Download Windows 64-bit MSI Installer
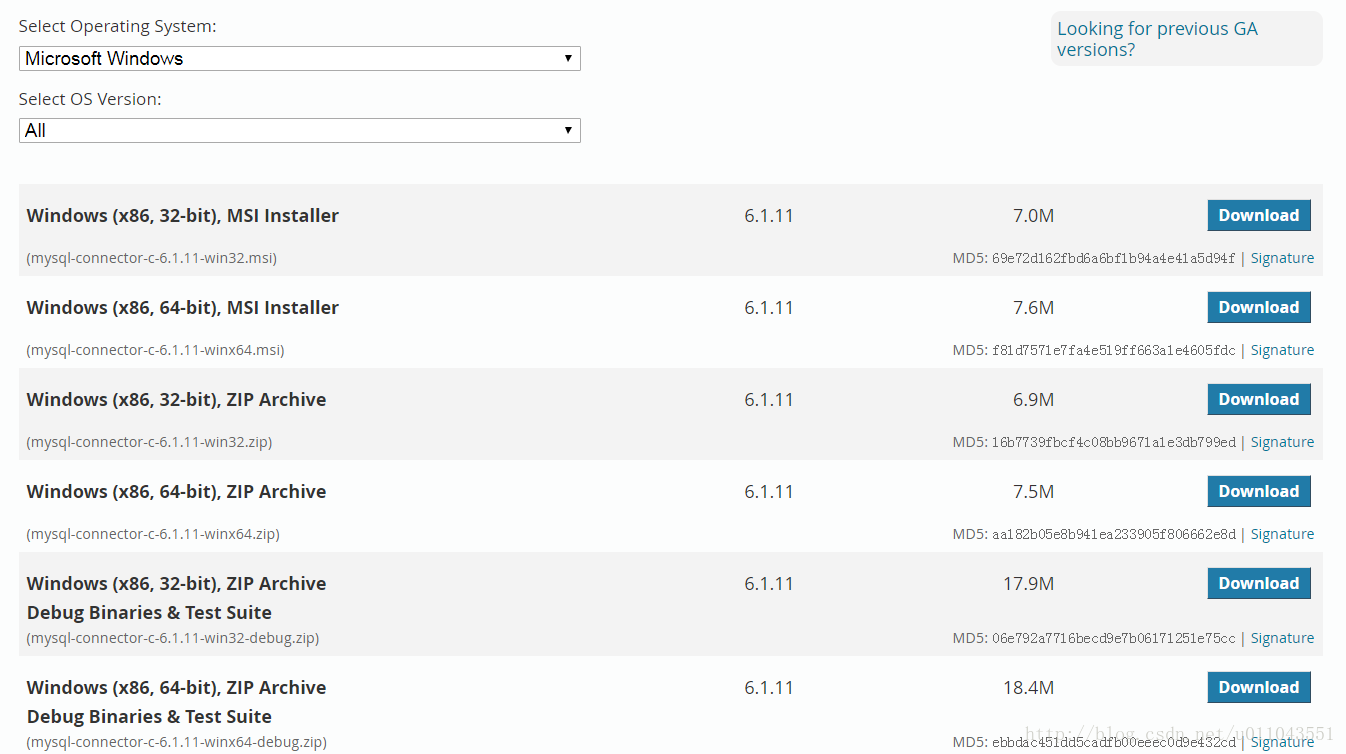Viewport: 1346px width, 754px height. pos(1259,307)
